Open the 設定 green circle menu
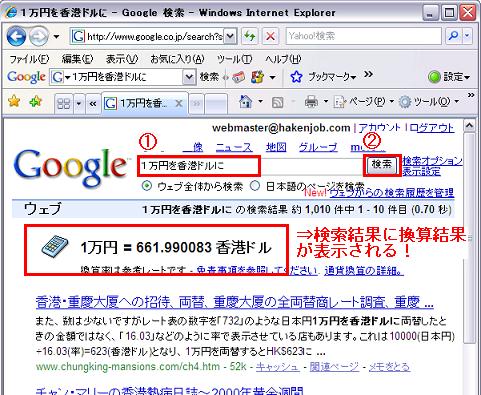The height and width of the screenshot is (395, 481). 449,77
